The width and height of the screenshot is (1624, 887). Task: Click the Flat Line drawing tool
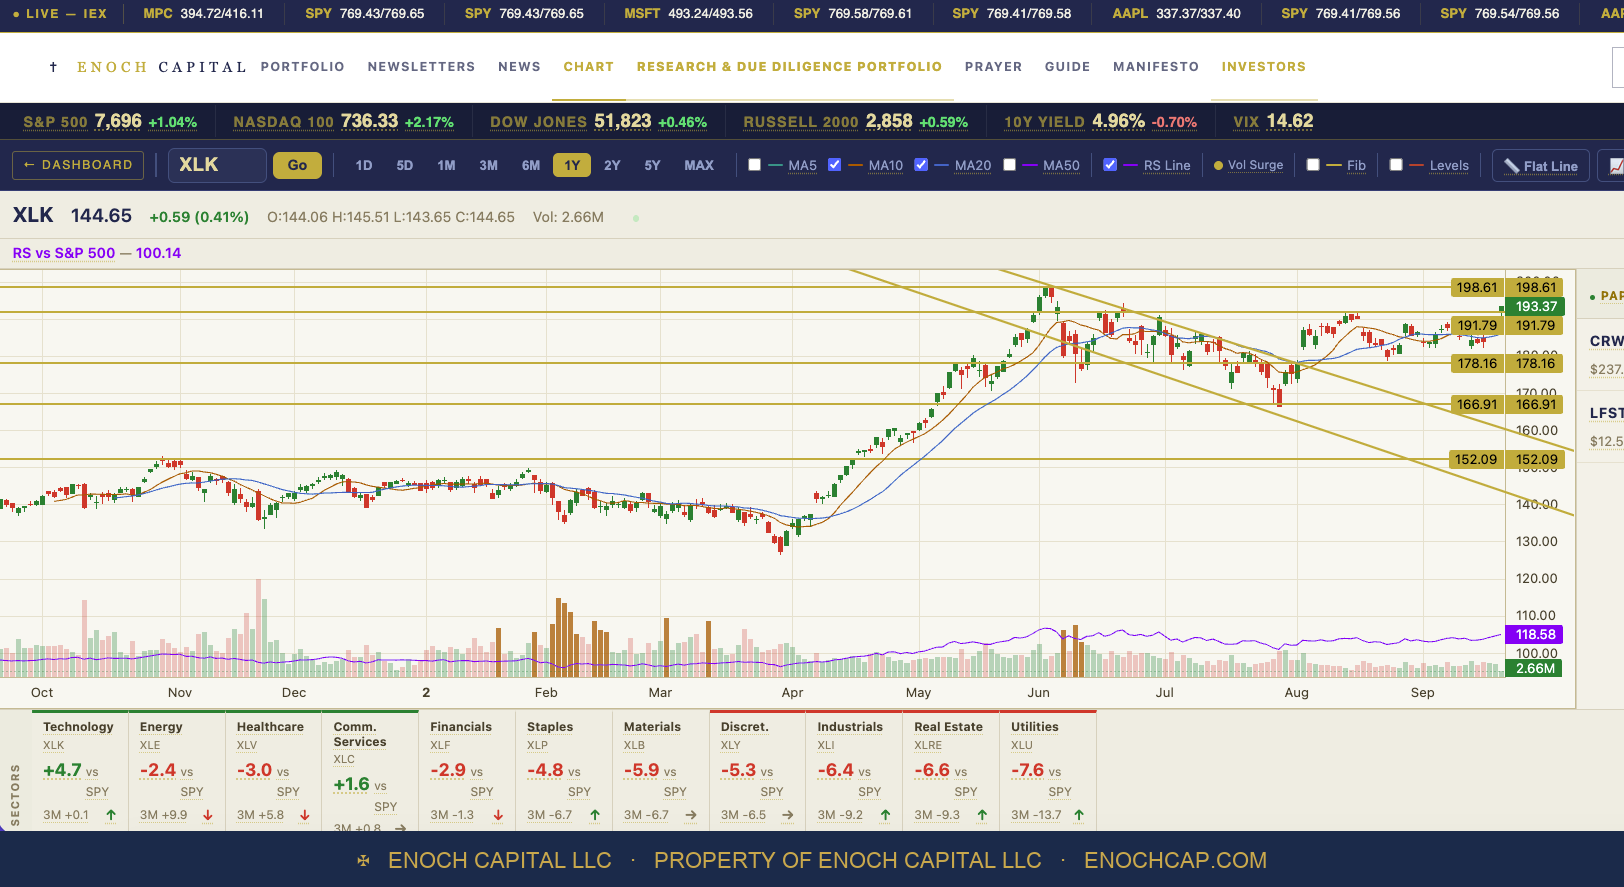(x=1541, y=166)
